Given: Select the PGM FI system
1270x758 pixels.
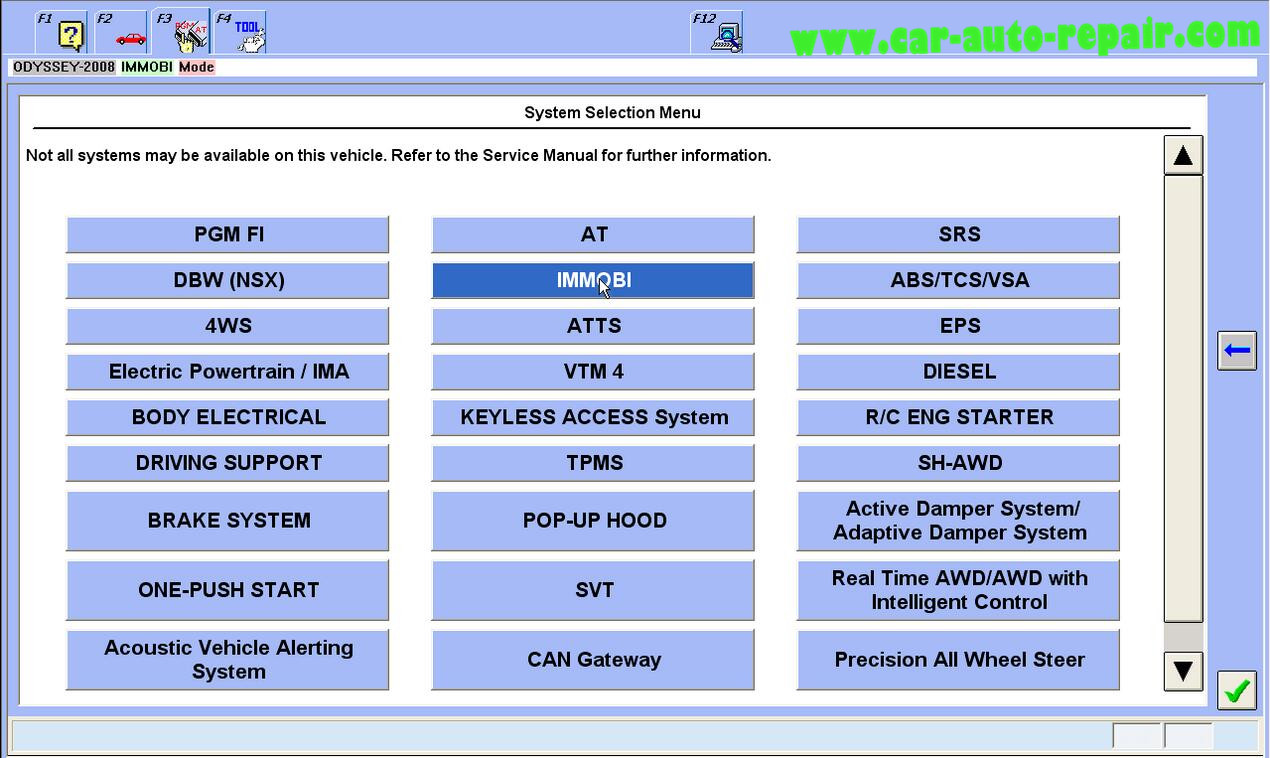Looking at the screenshot, I should coord(227,234).
